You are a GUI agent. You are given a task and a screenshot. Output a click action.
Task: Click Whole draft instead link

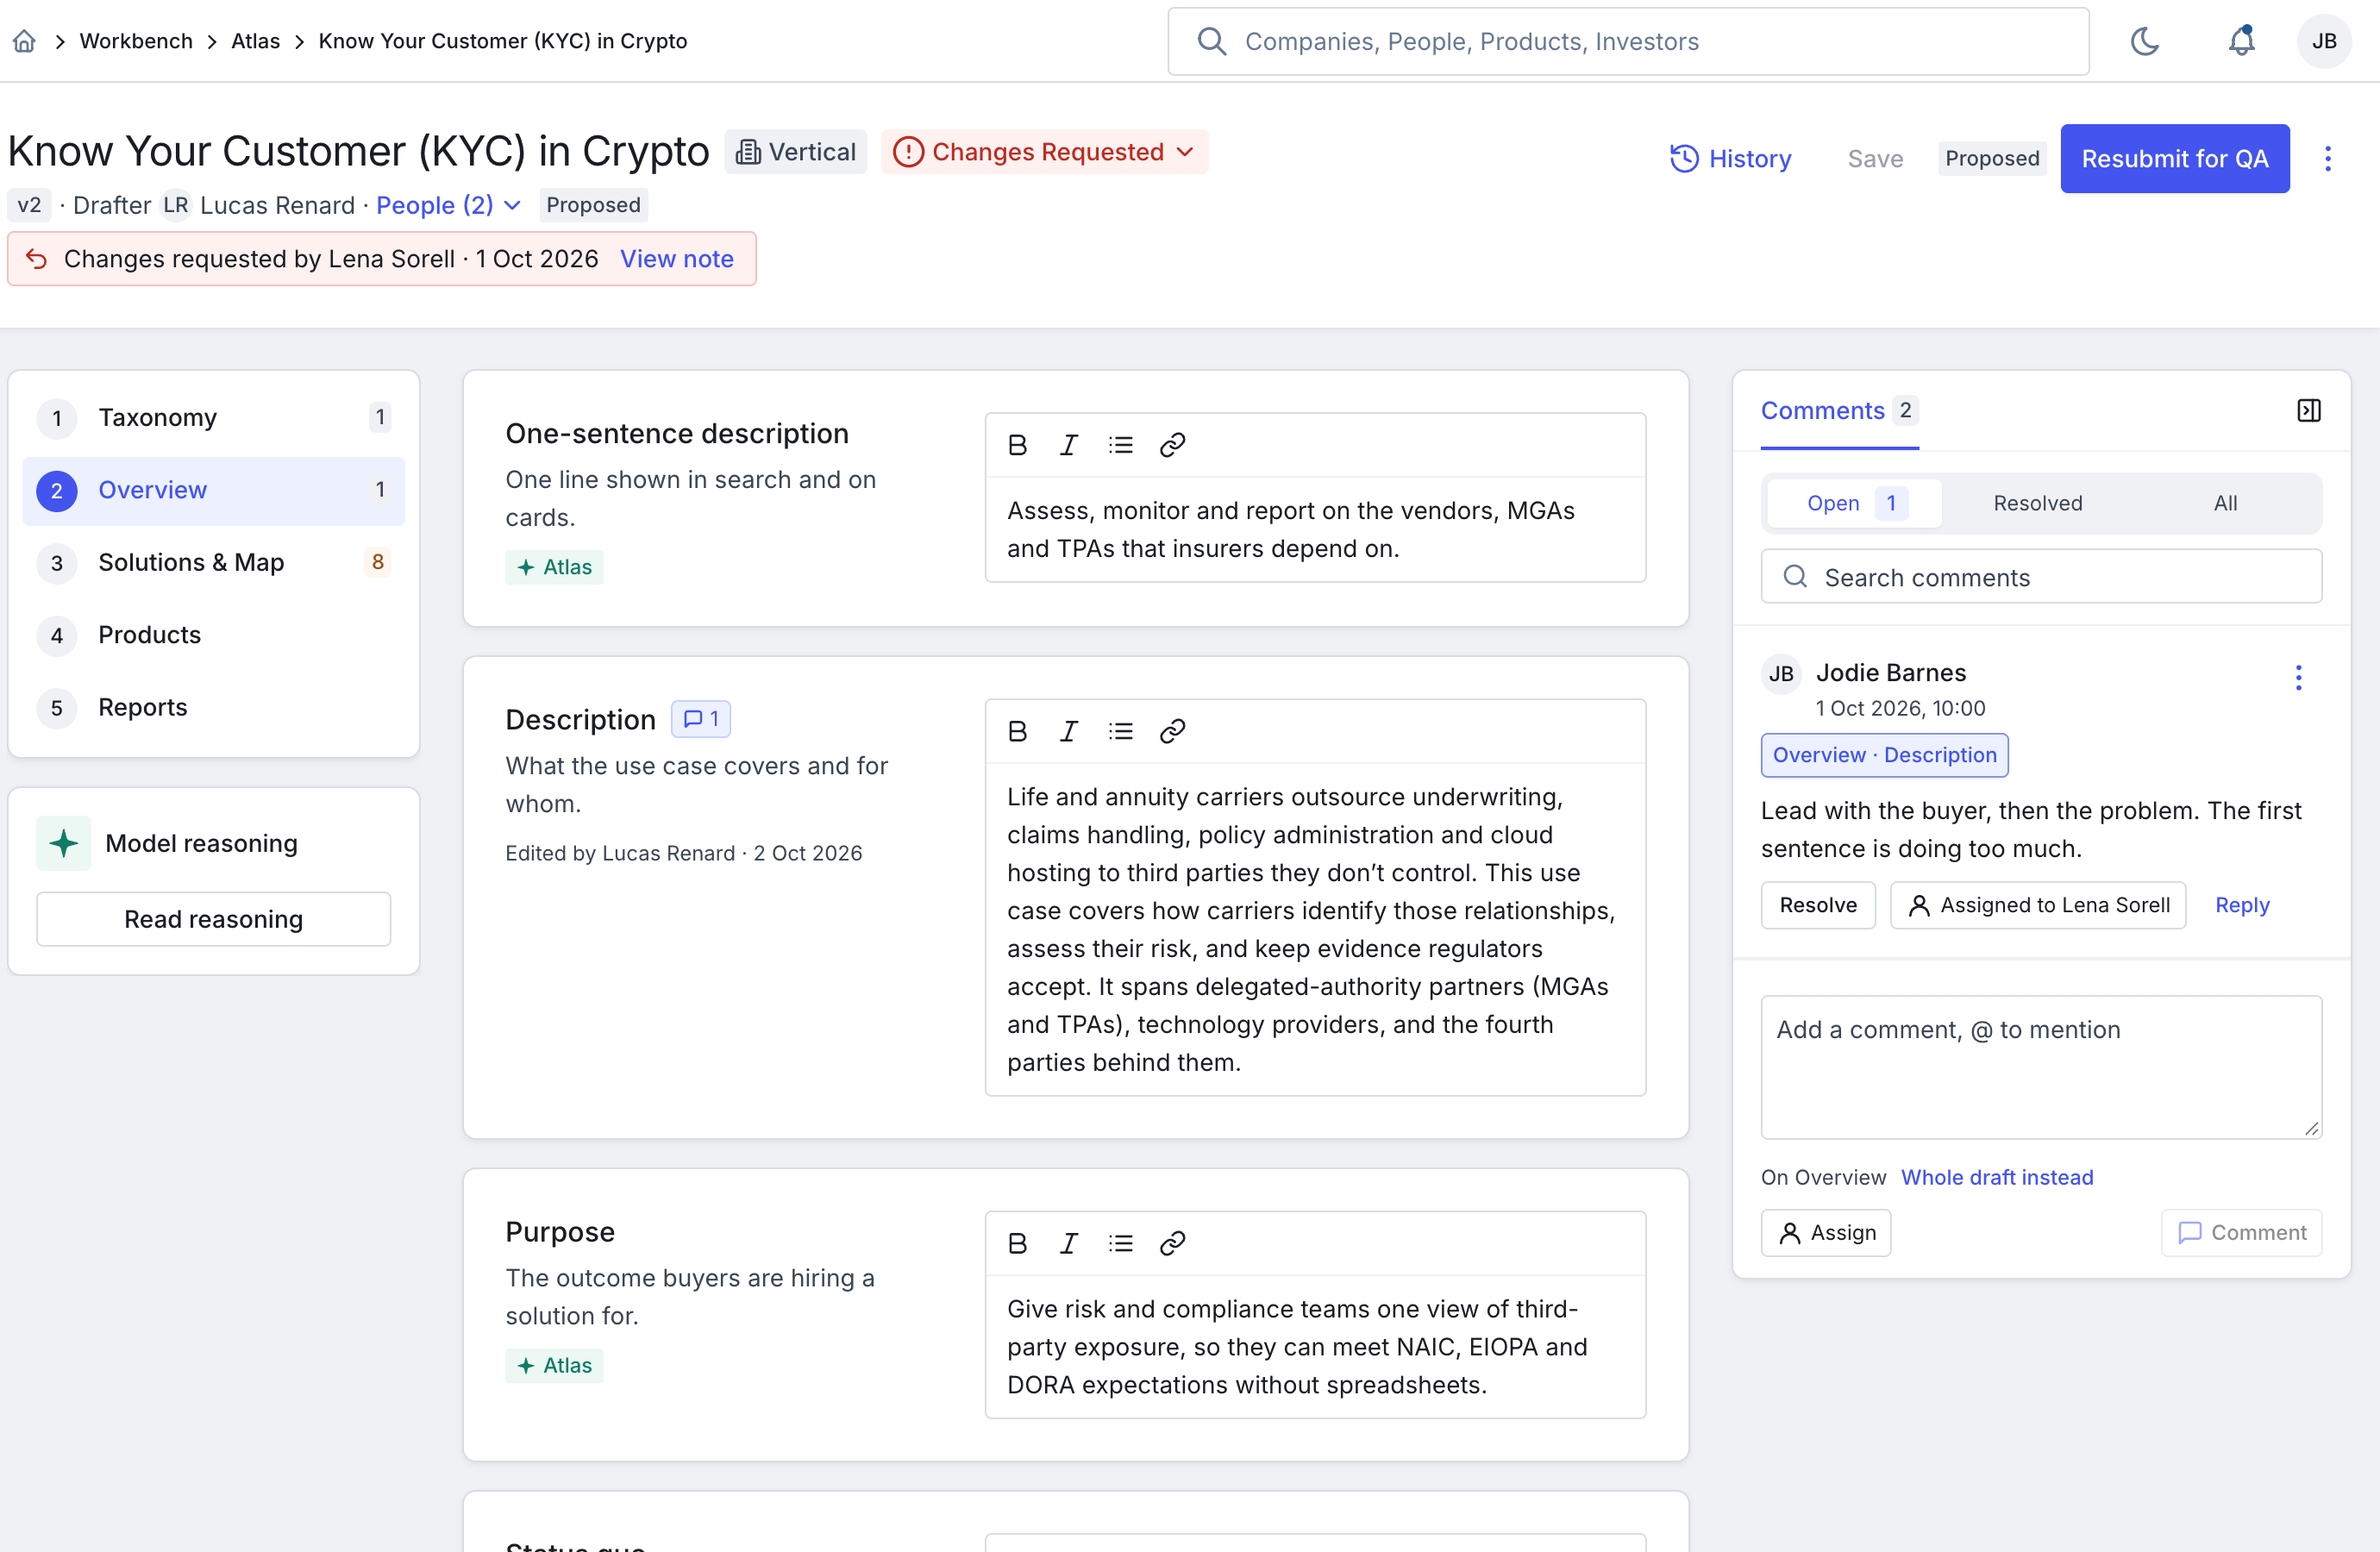1997,1177
